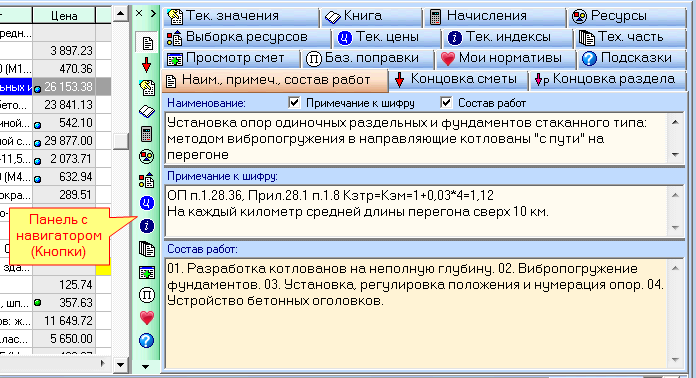Click the Тех. часть pages navigator icon
Viewport: 696px width, 378px height.
click(146, 249)
